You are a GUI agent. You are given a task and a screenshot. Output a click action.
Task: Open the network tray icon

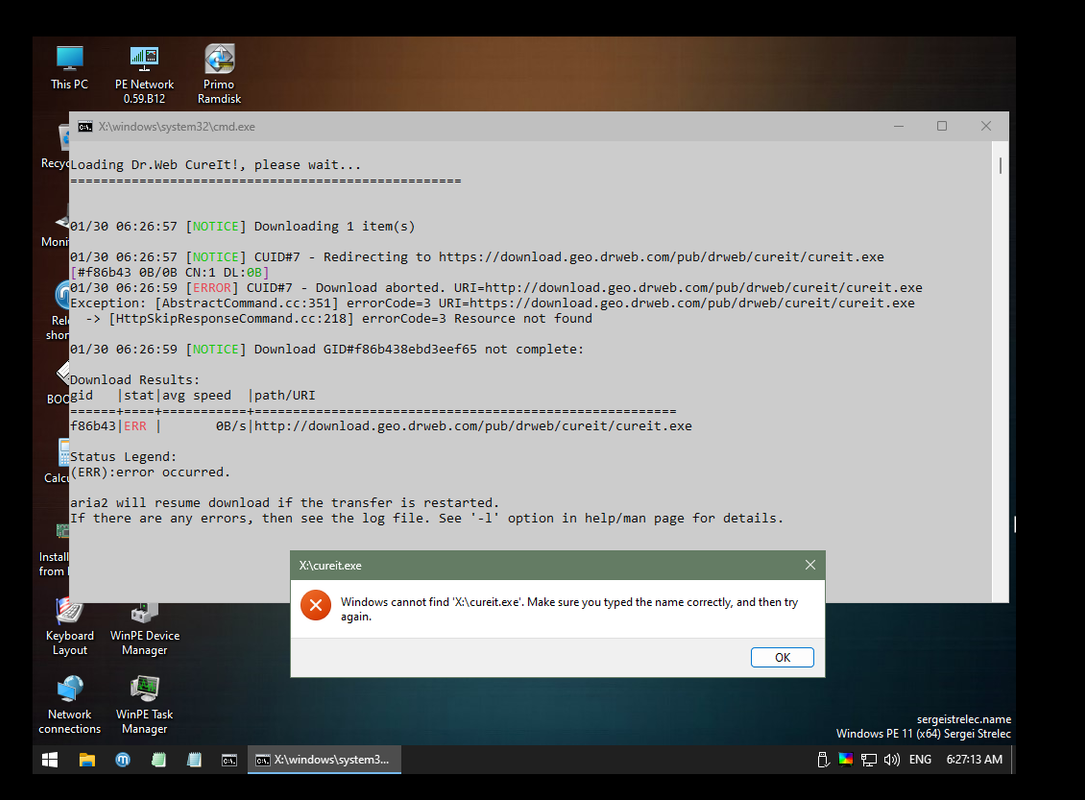pos(868,760)
